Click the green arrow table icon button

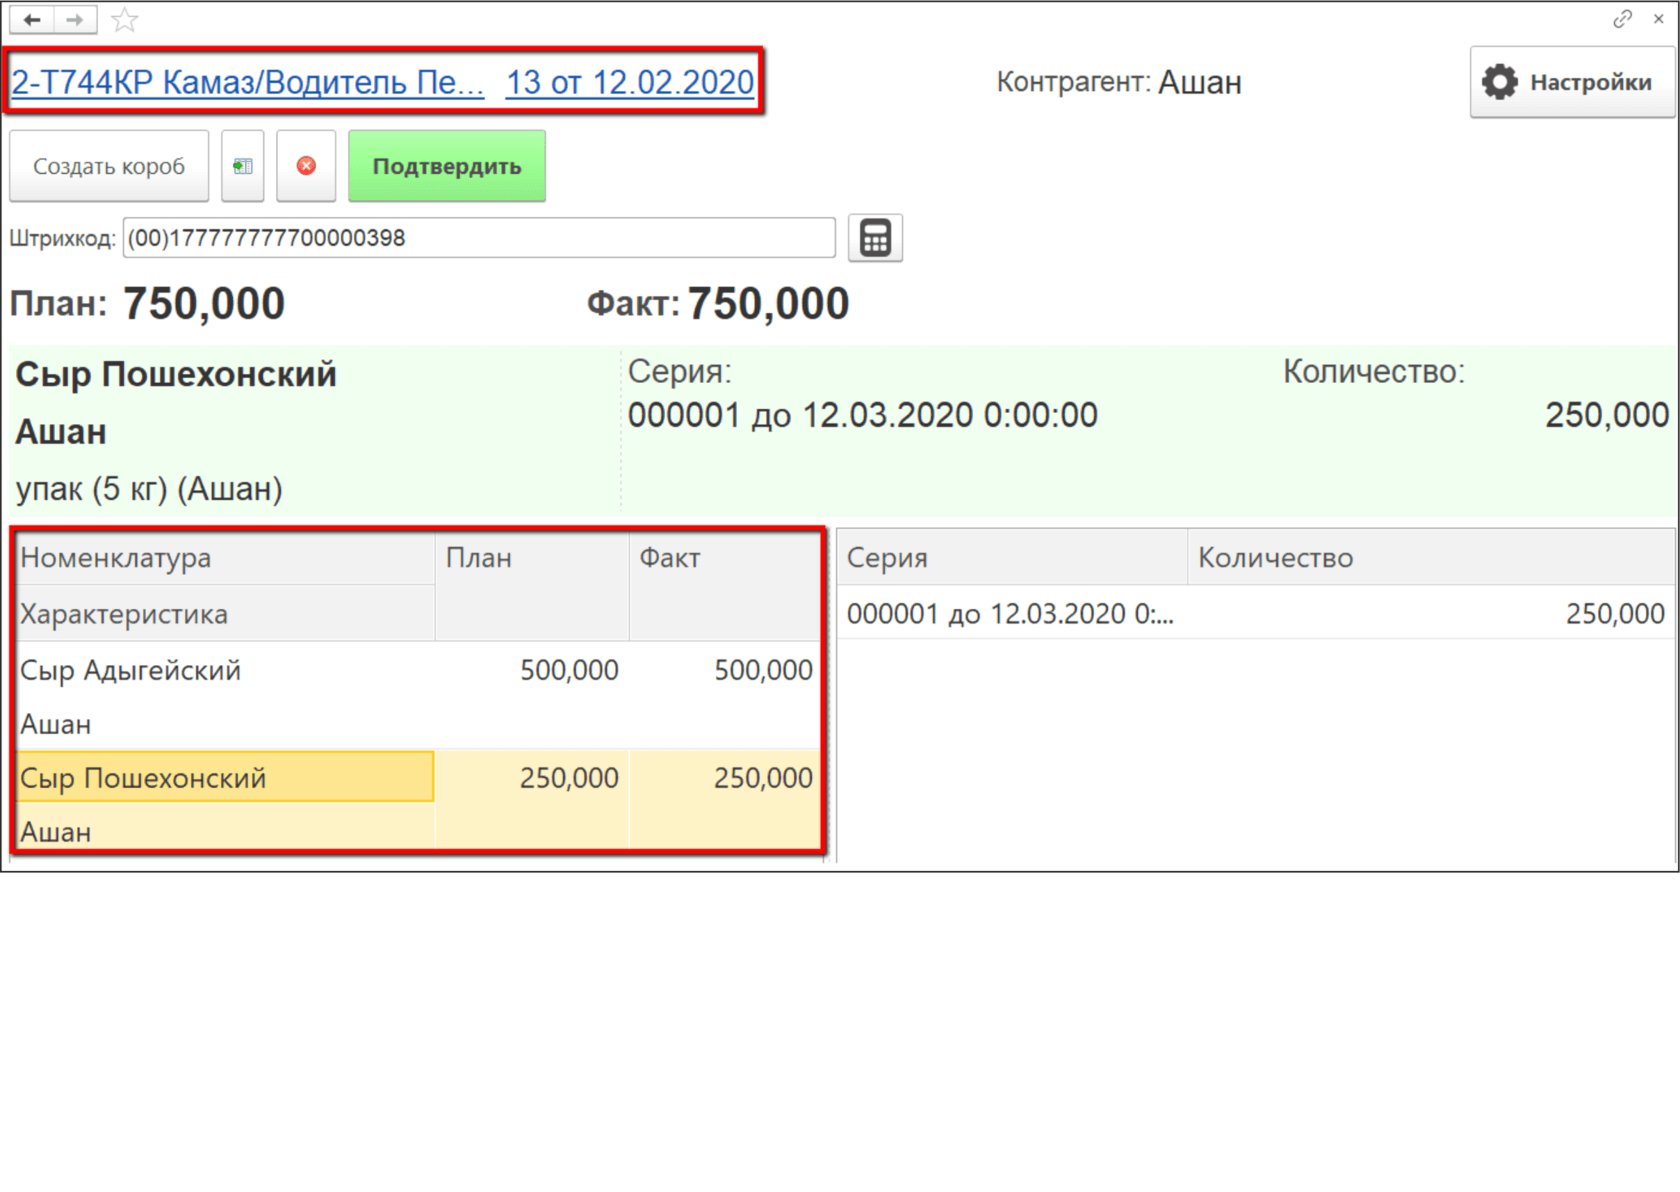point(243,166)
